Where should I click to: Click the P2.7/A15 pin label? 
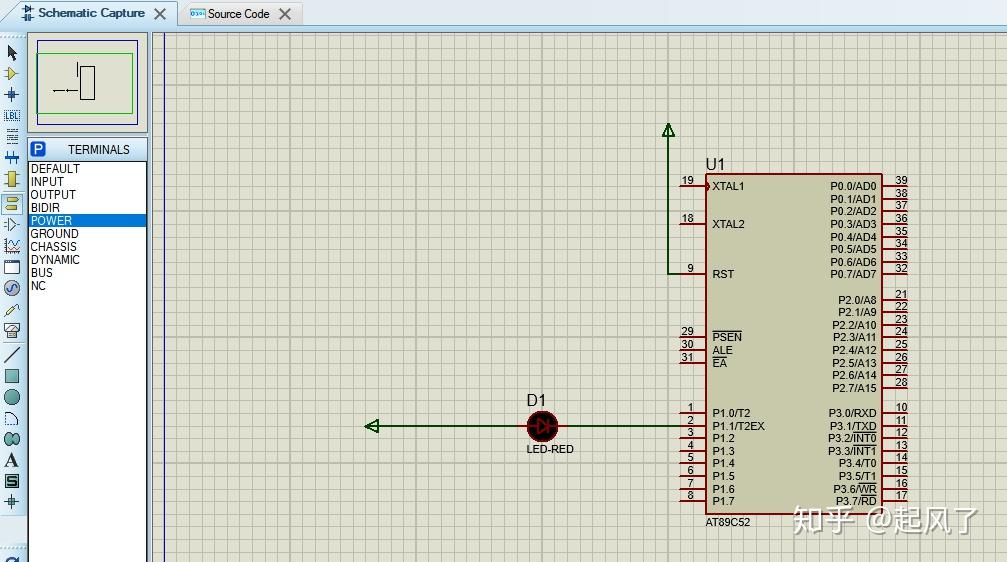[x=854, y=388]
